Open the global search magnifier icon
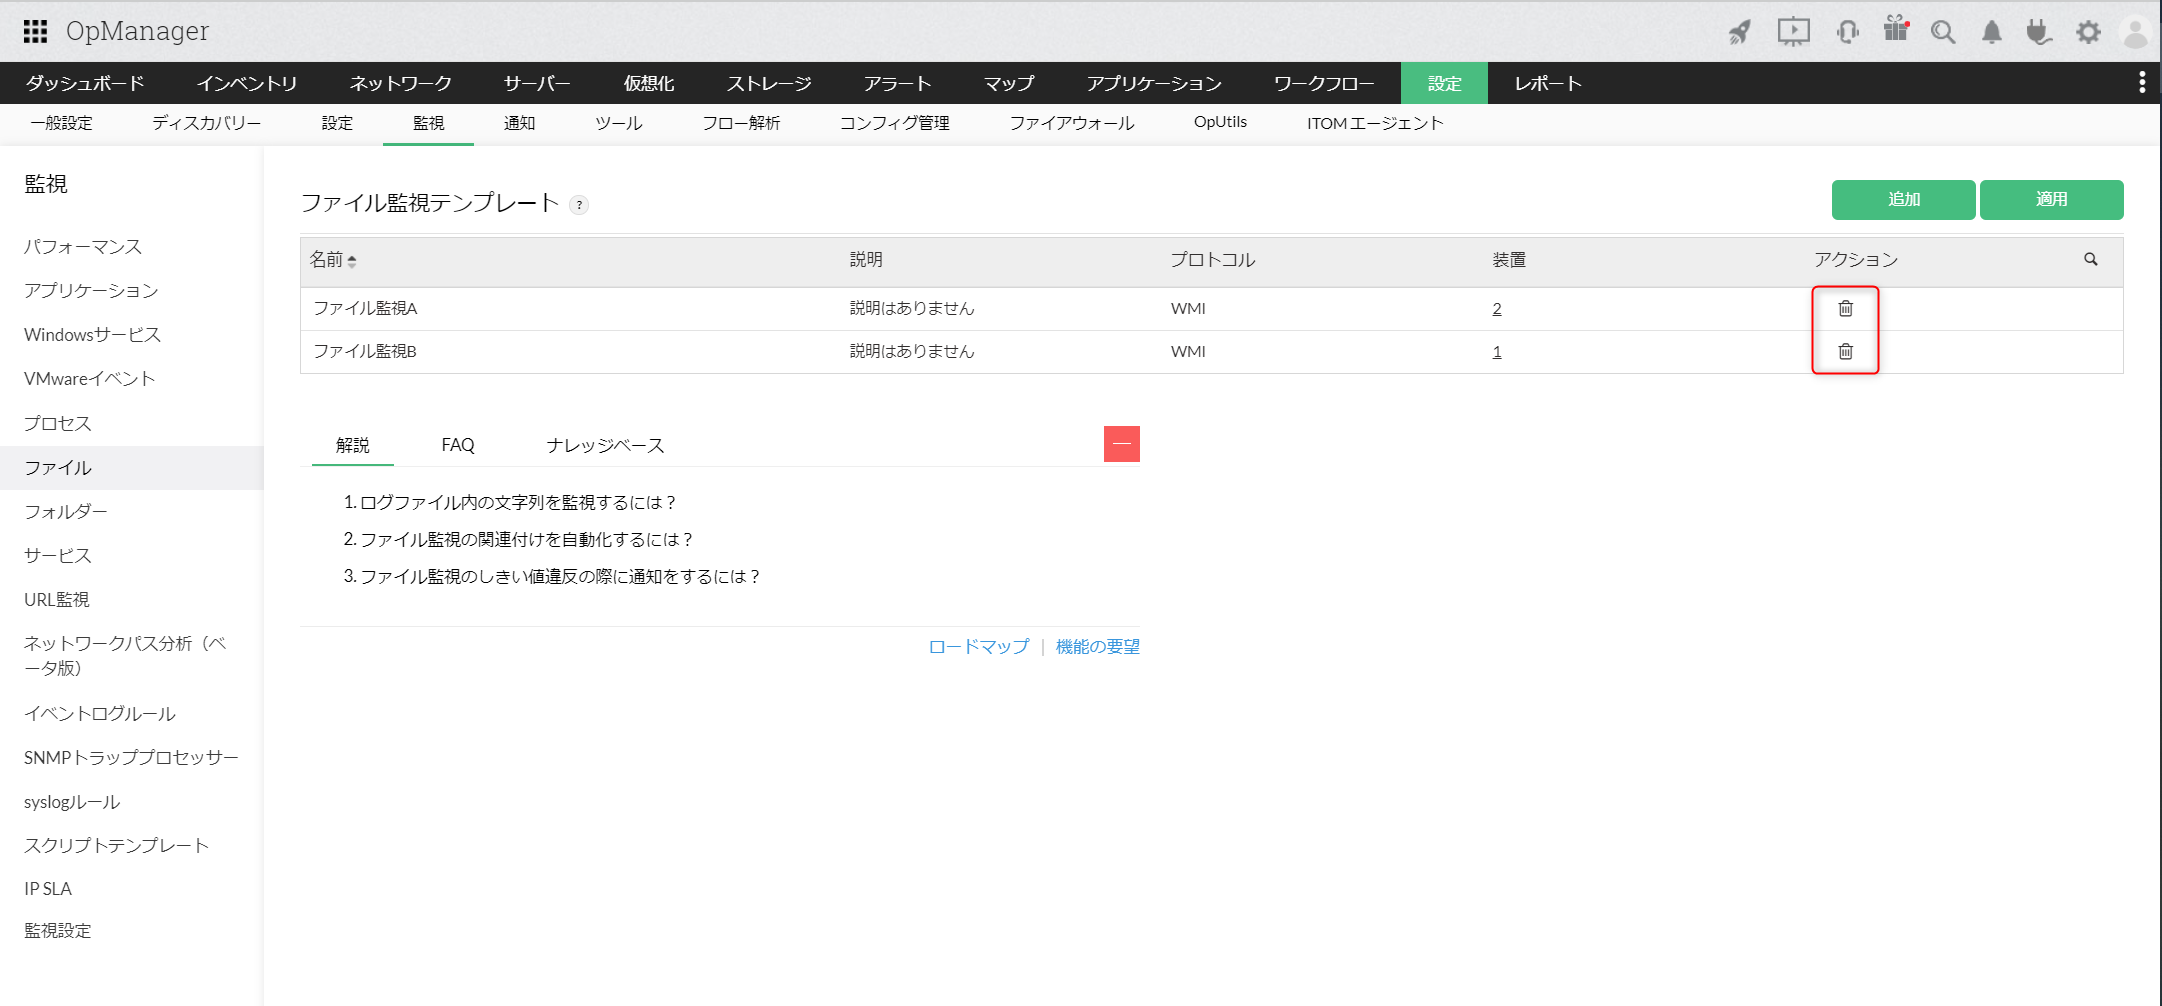 coord(1943,31)
